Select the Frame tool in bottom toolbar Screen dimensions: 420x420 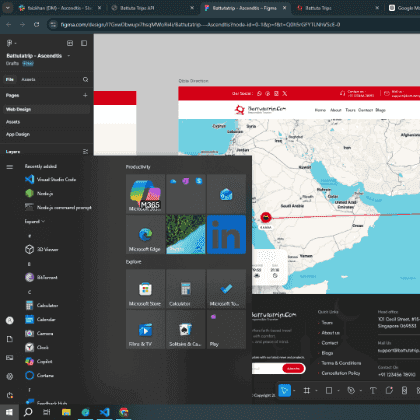click(307, 390)
